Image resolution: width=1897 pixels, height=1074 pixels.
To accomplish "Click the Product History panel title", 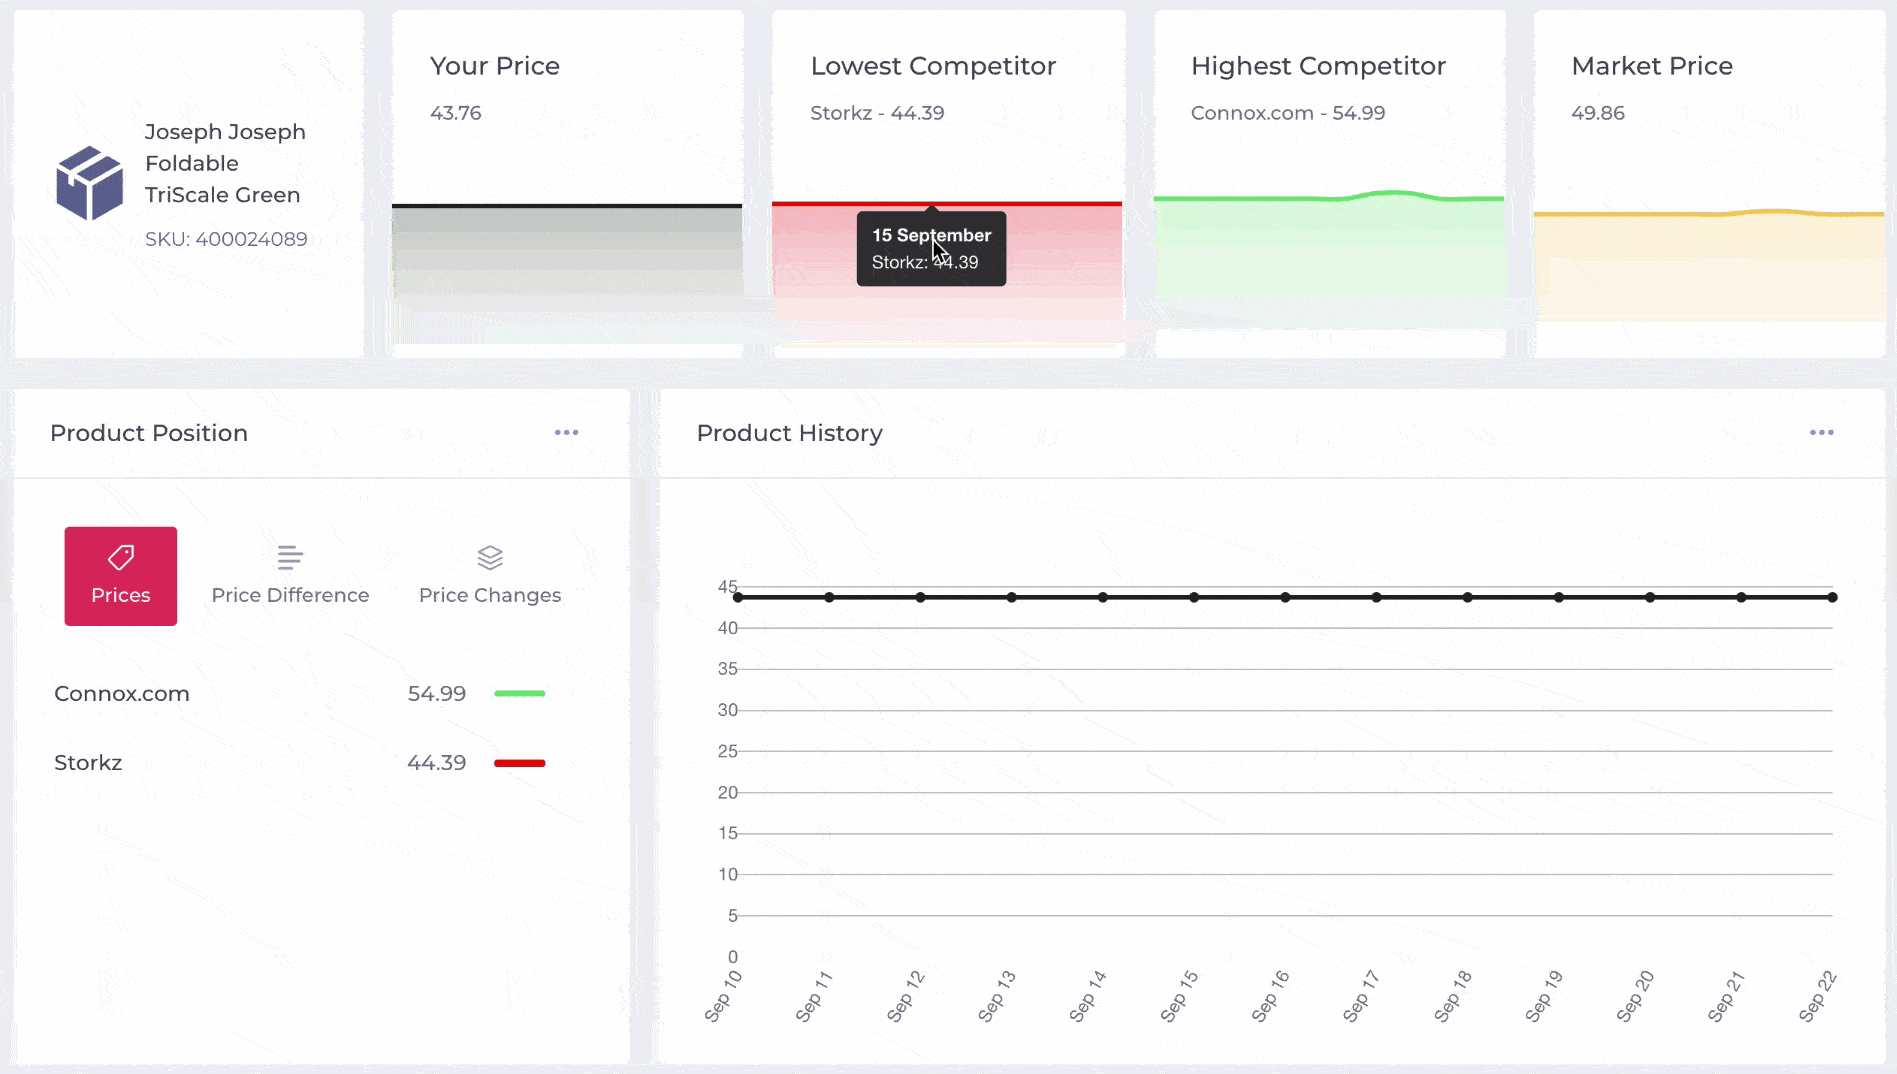I will point(790,433).
